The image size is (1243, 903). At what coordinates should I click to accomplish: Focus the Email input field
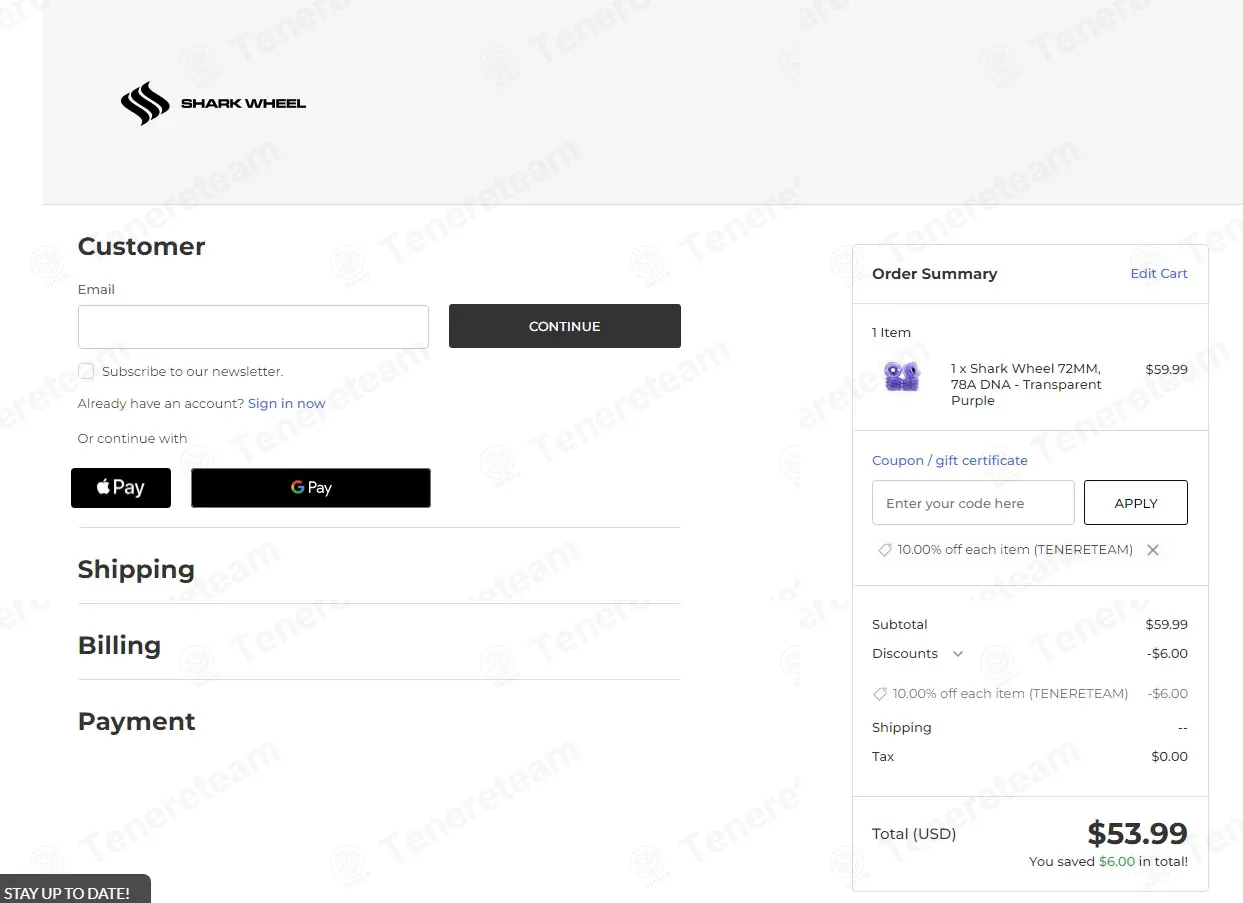click(x=253, y=327)
